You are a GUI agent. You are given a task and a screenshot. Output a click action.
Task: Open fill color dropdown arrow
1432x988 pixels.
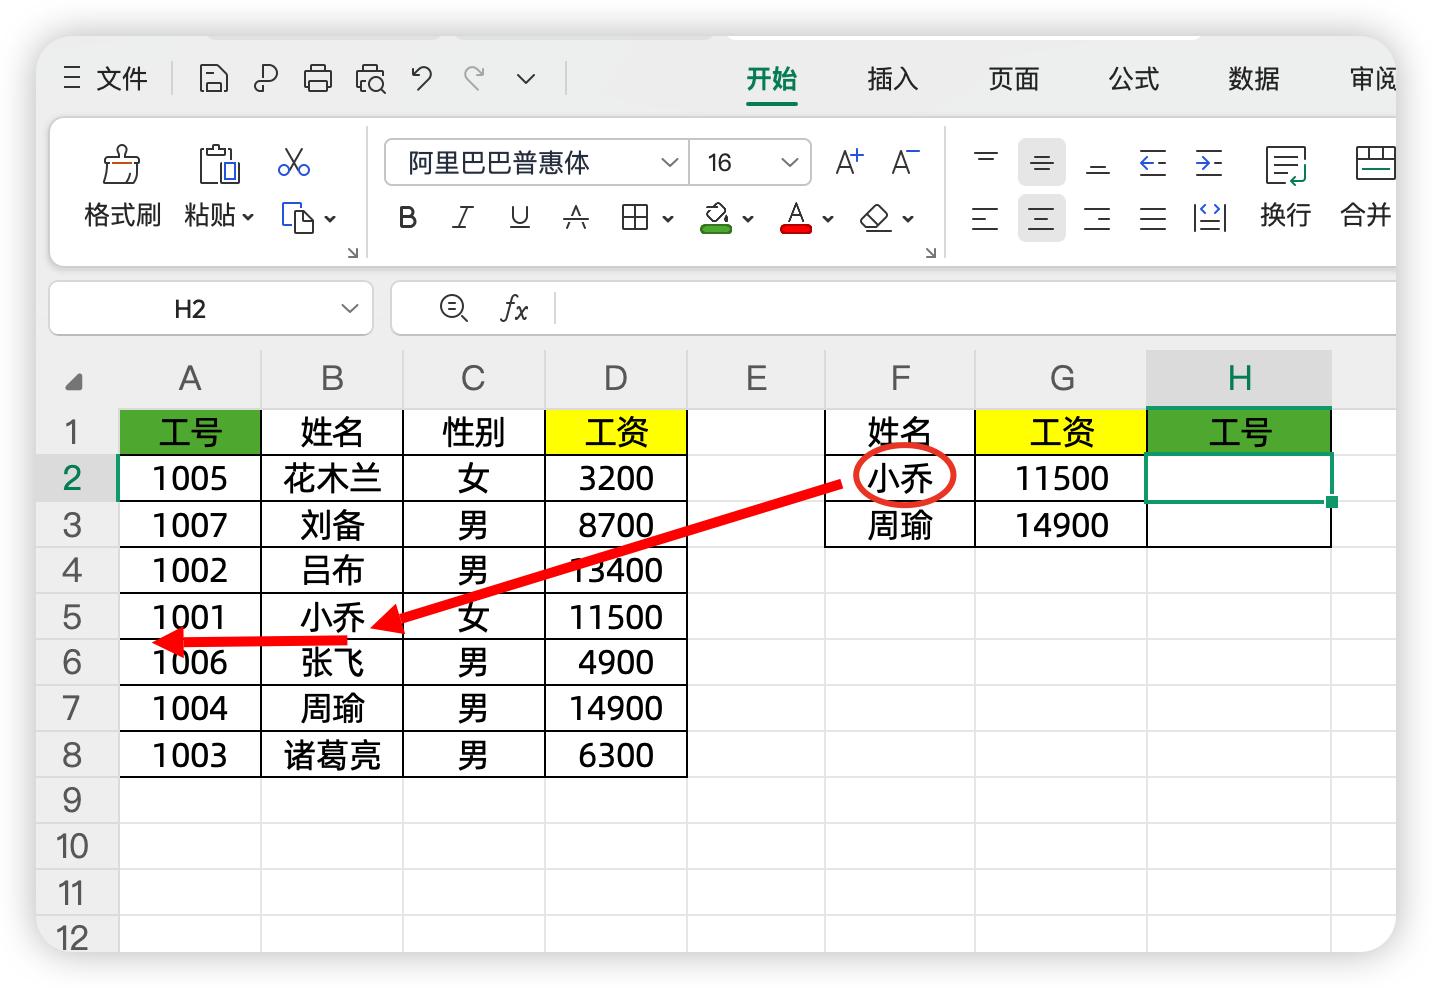(747, 218)
